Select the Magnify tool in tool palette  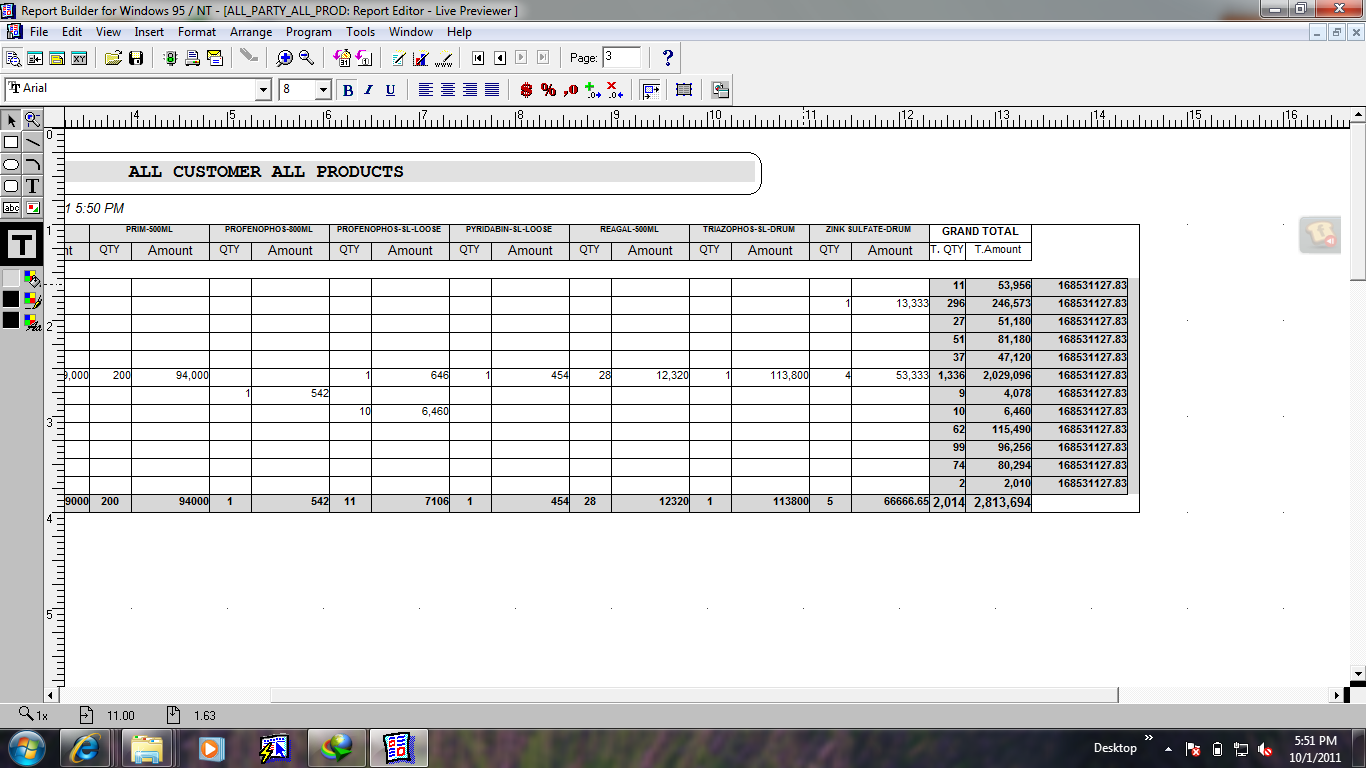(33, 120)
